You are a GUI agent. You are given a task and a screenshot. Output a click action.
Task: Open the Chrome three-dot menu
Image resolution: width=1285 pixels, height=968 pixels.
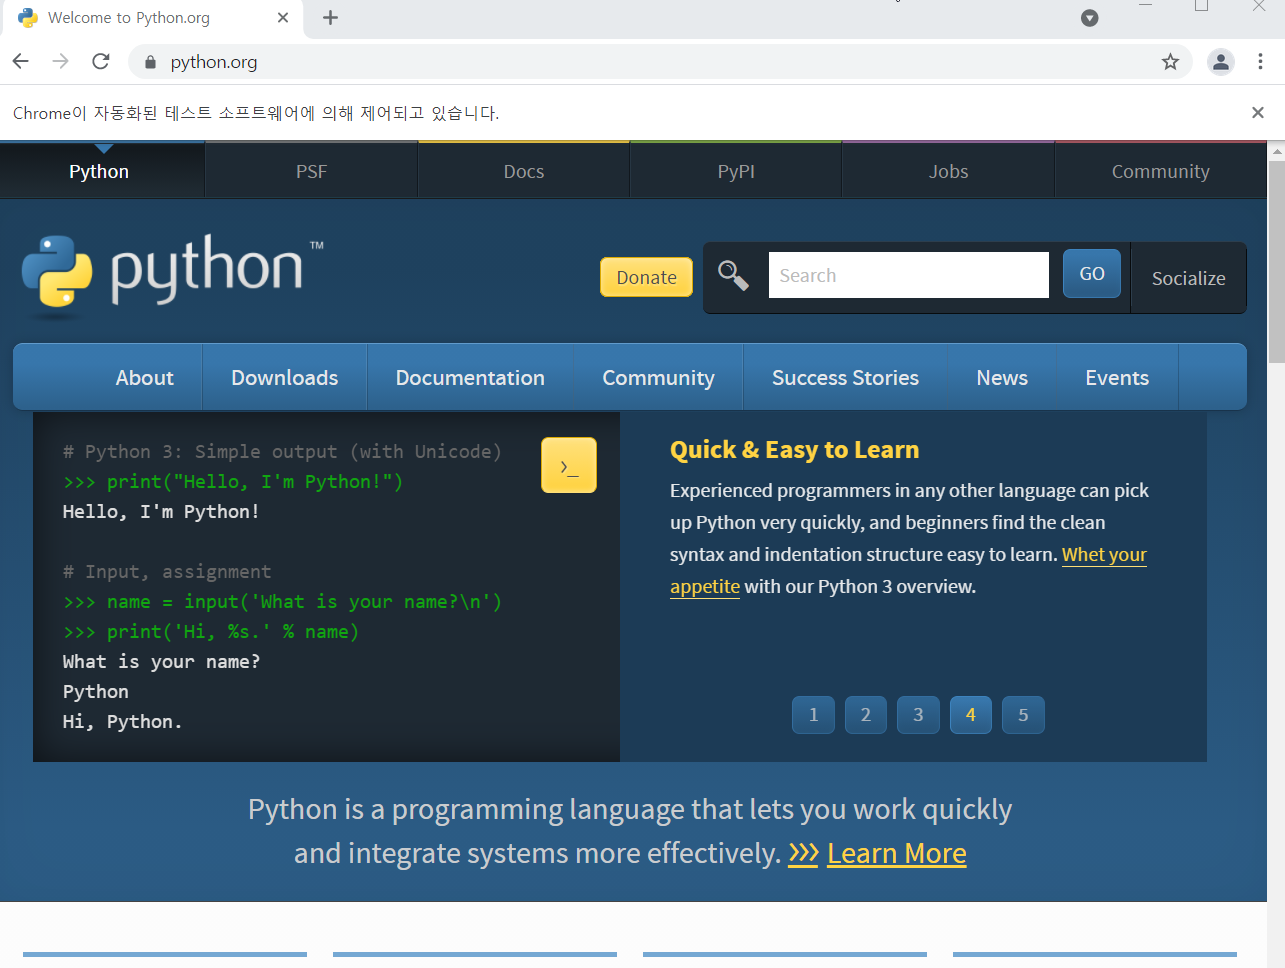coord(1260,62)
